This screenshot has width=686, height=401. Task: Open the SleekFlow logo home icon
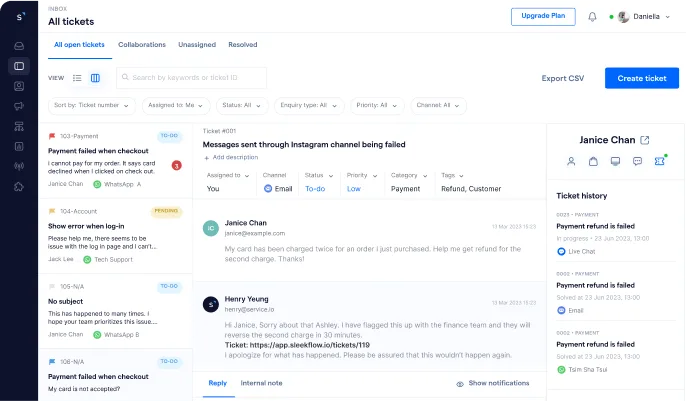click(x=19, y=17)
